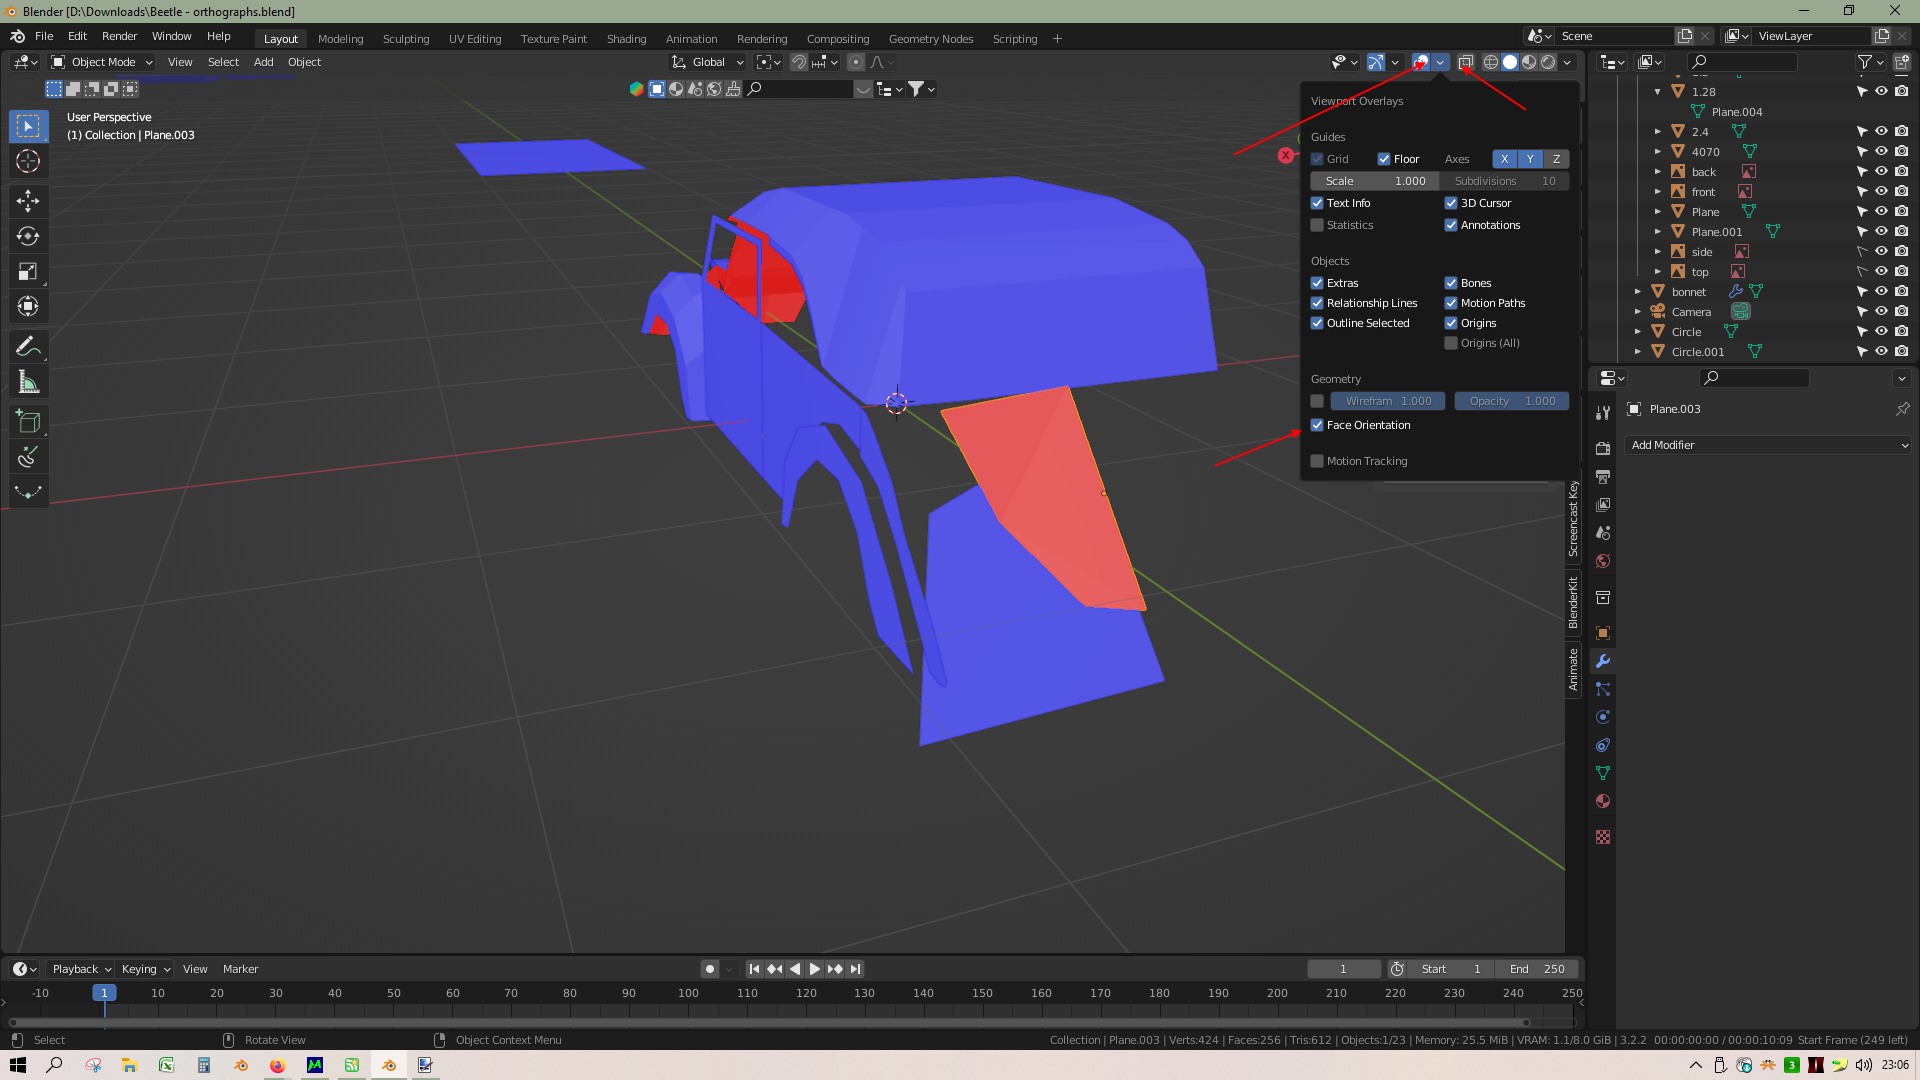Open Object Data properties tab
Screen dimensions: 1920x1080
coord(1603,773)
